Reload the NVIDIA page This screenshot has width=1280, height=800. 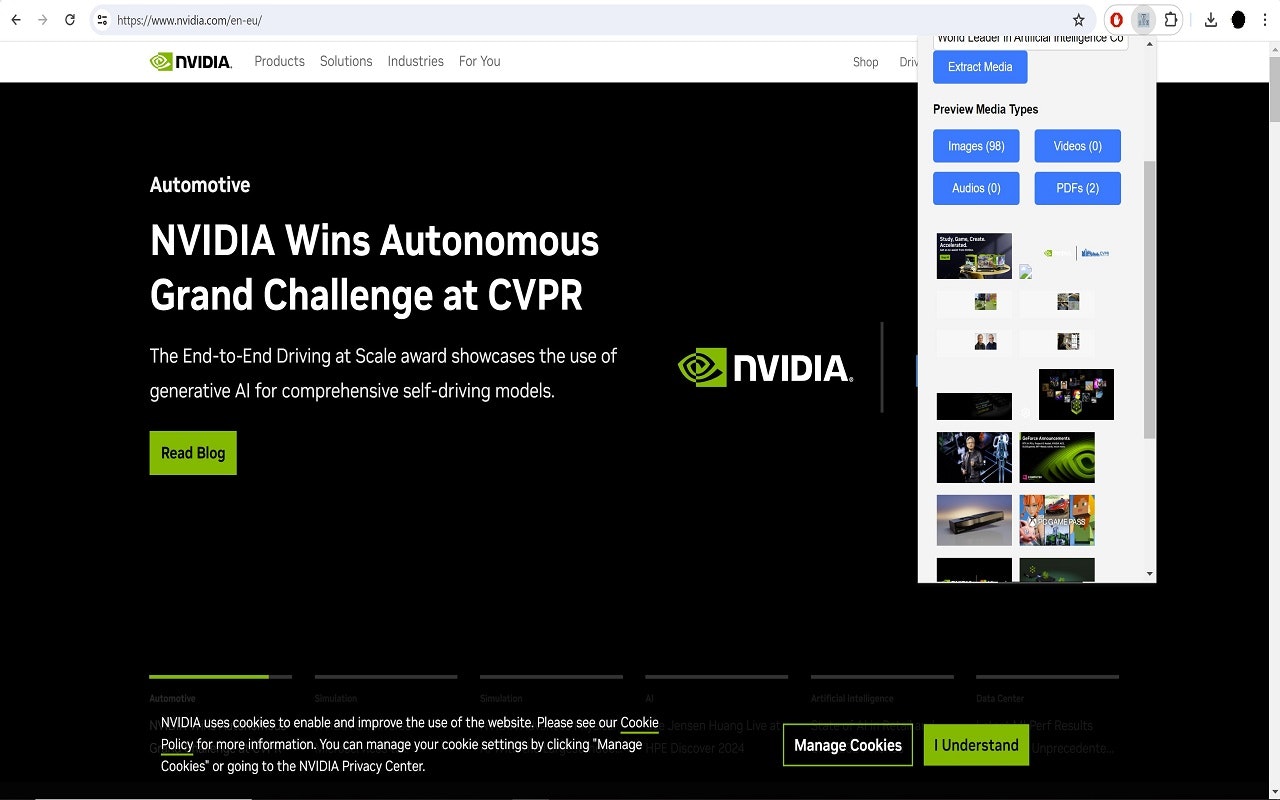70,20
